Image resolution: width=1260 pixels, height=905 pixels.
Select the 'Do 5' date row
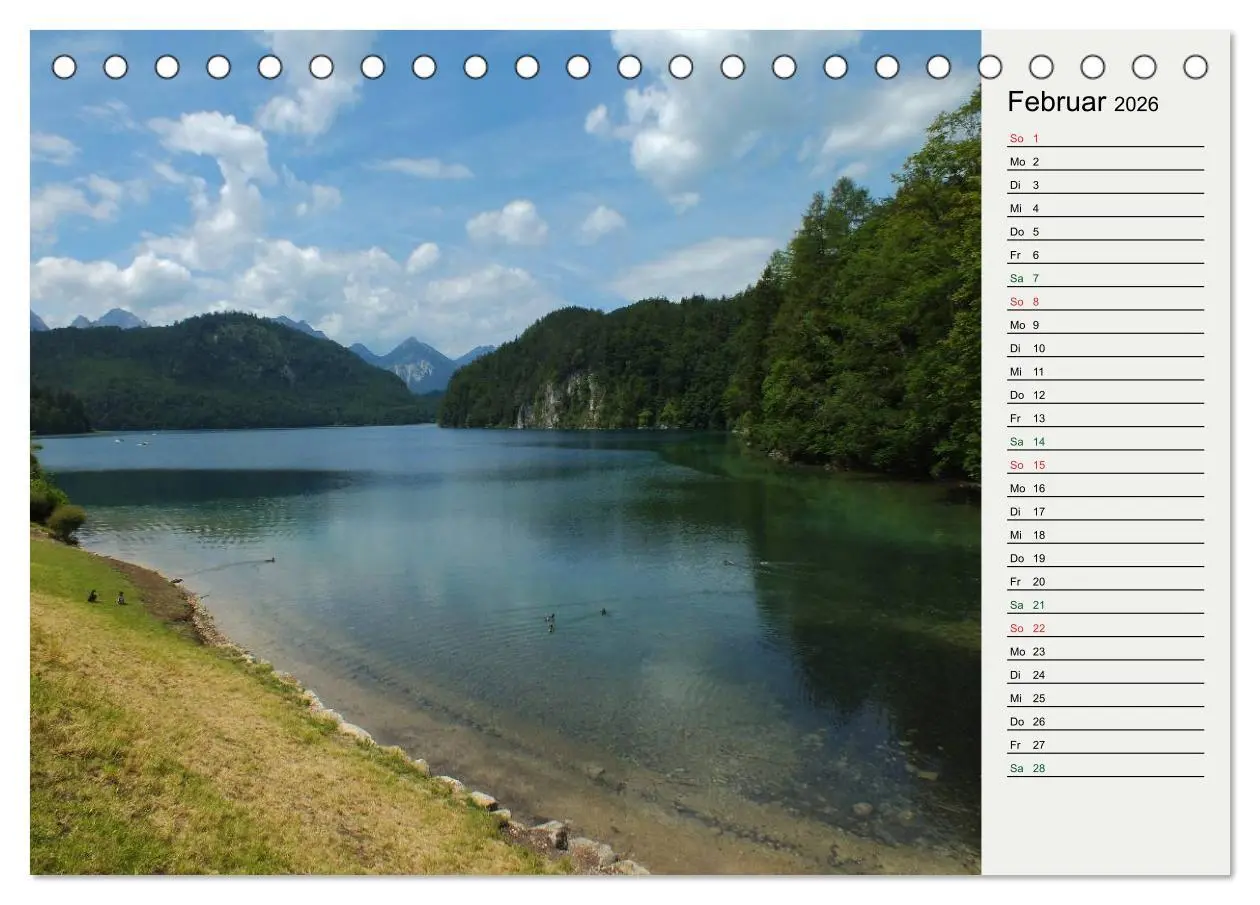point(1105,231)
